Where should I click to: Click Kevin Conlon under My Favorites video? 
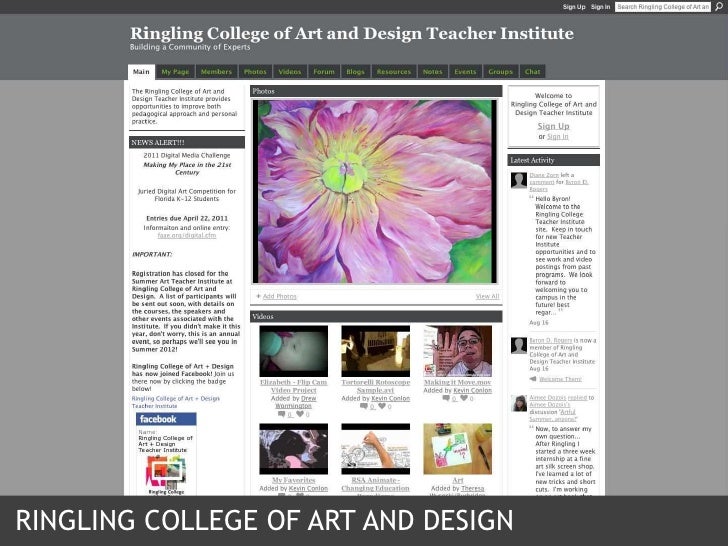pos(308,488)
